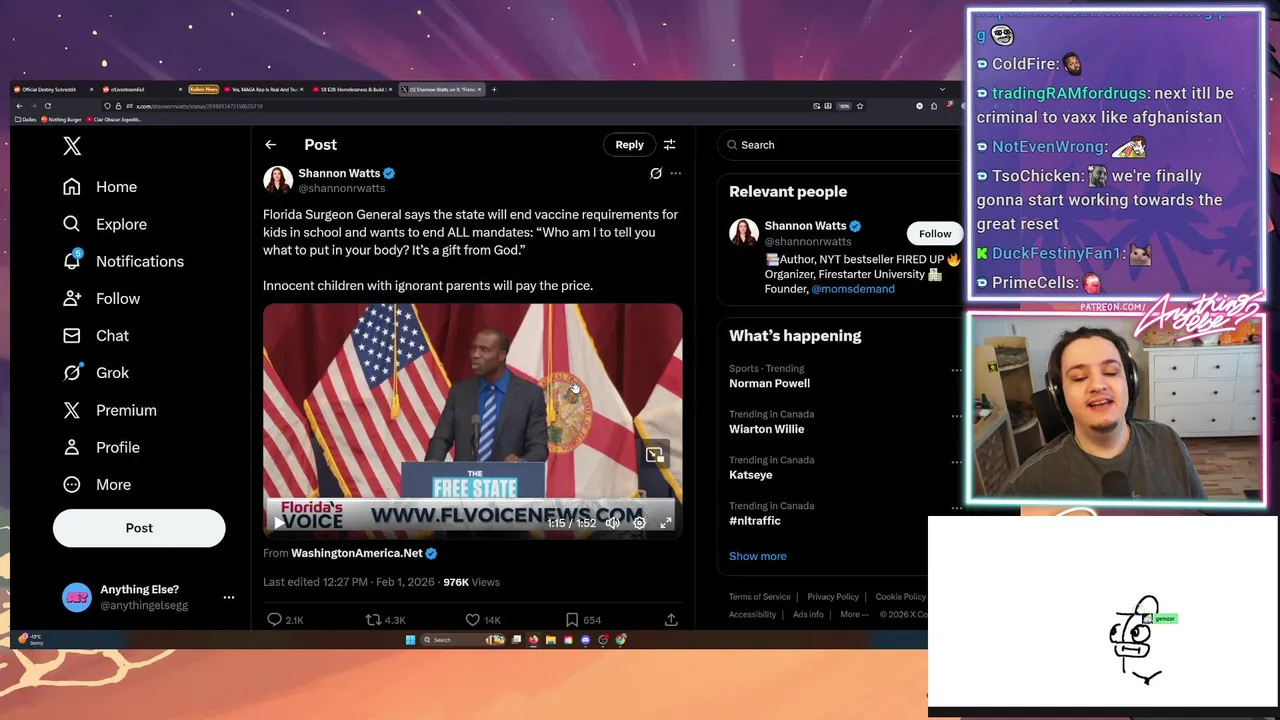Open account menu dots next to Anything Else?
Screen dimensions: 1280x720
229,597
